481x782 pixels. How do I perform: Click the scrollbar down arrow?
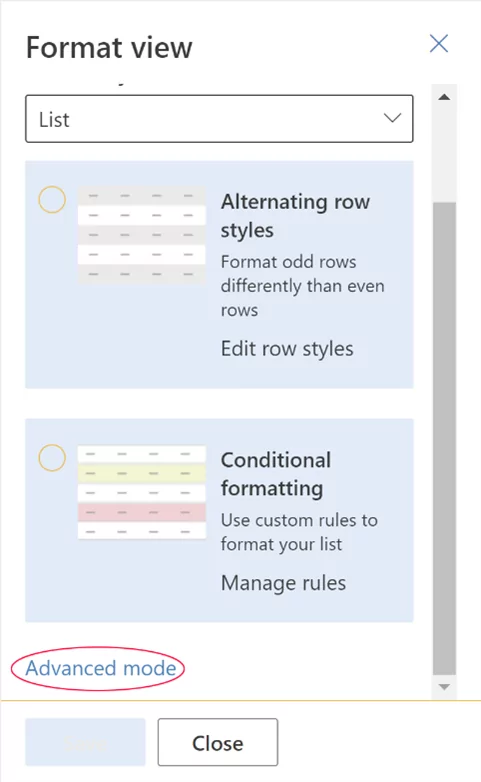(444, 687)
